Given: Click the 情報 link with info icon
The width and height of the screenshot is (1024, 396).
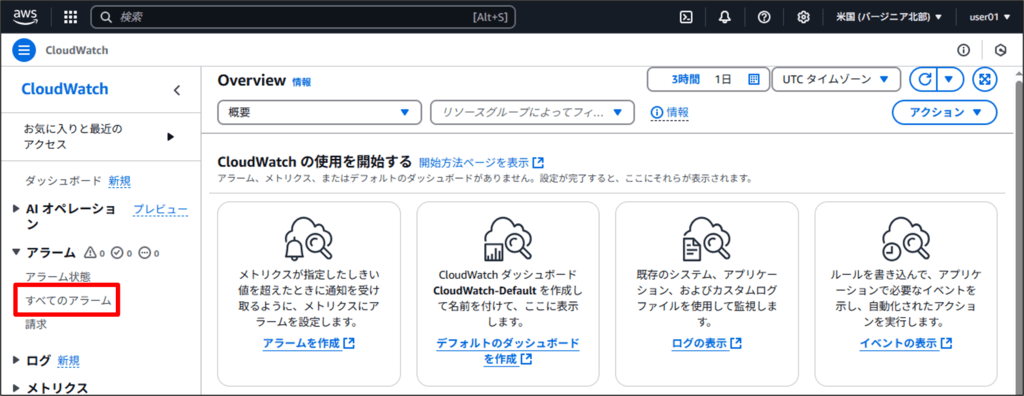Looking at the screenshot, I should pyautogui.click(x=669, y=112).
